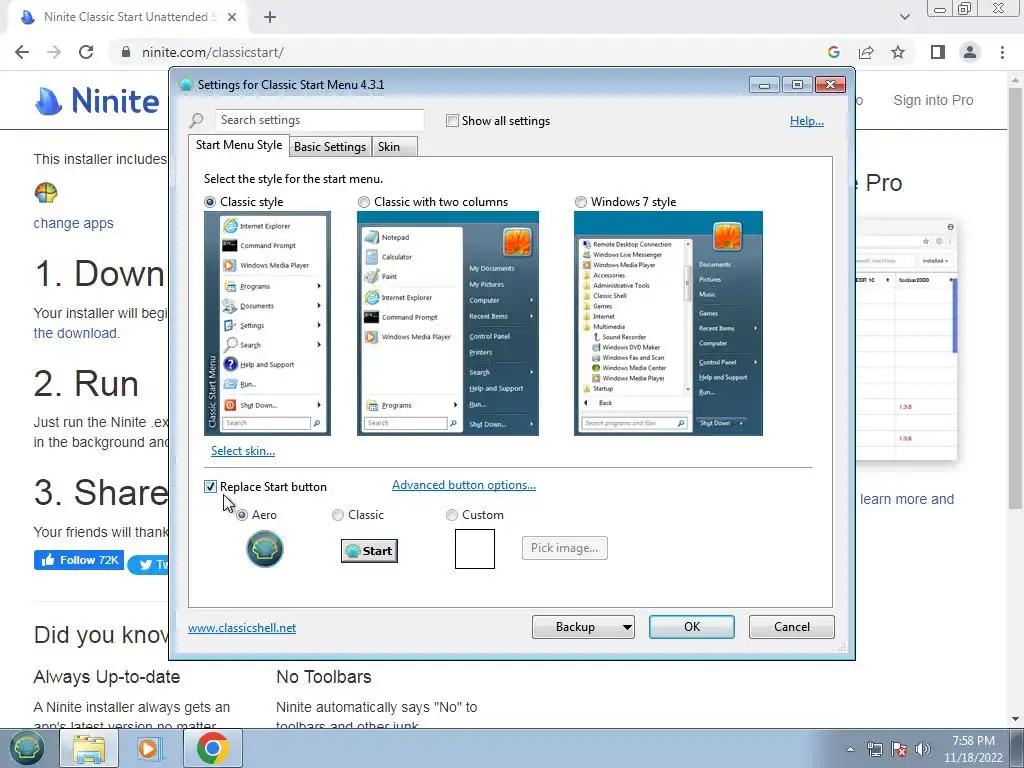The image size is (1024, 768).
Task: Click Sign into Pro on the Ninite page
Action: (x=933, y=100)
